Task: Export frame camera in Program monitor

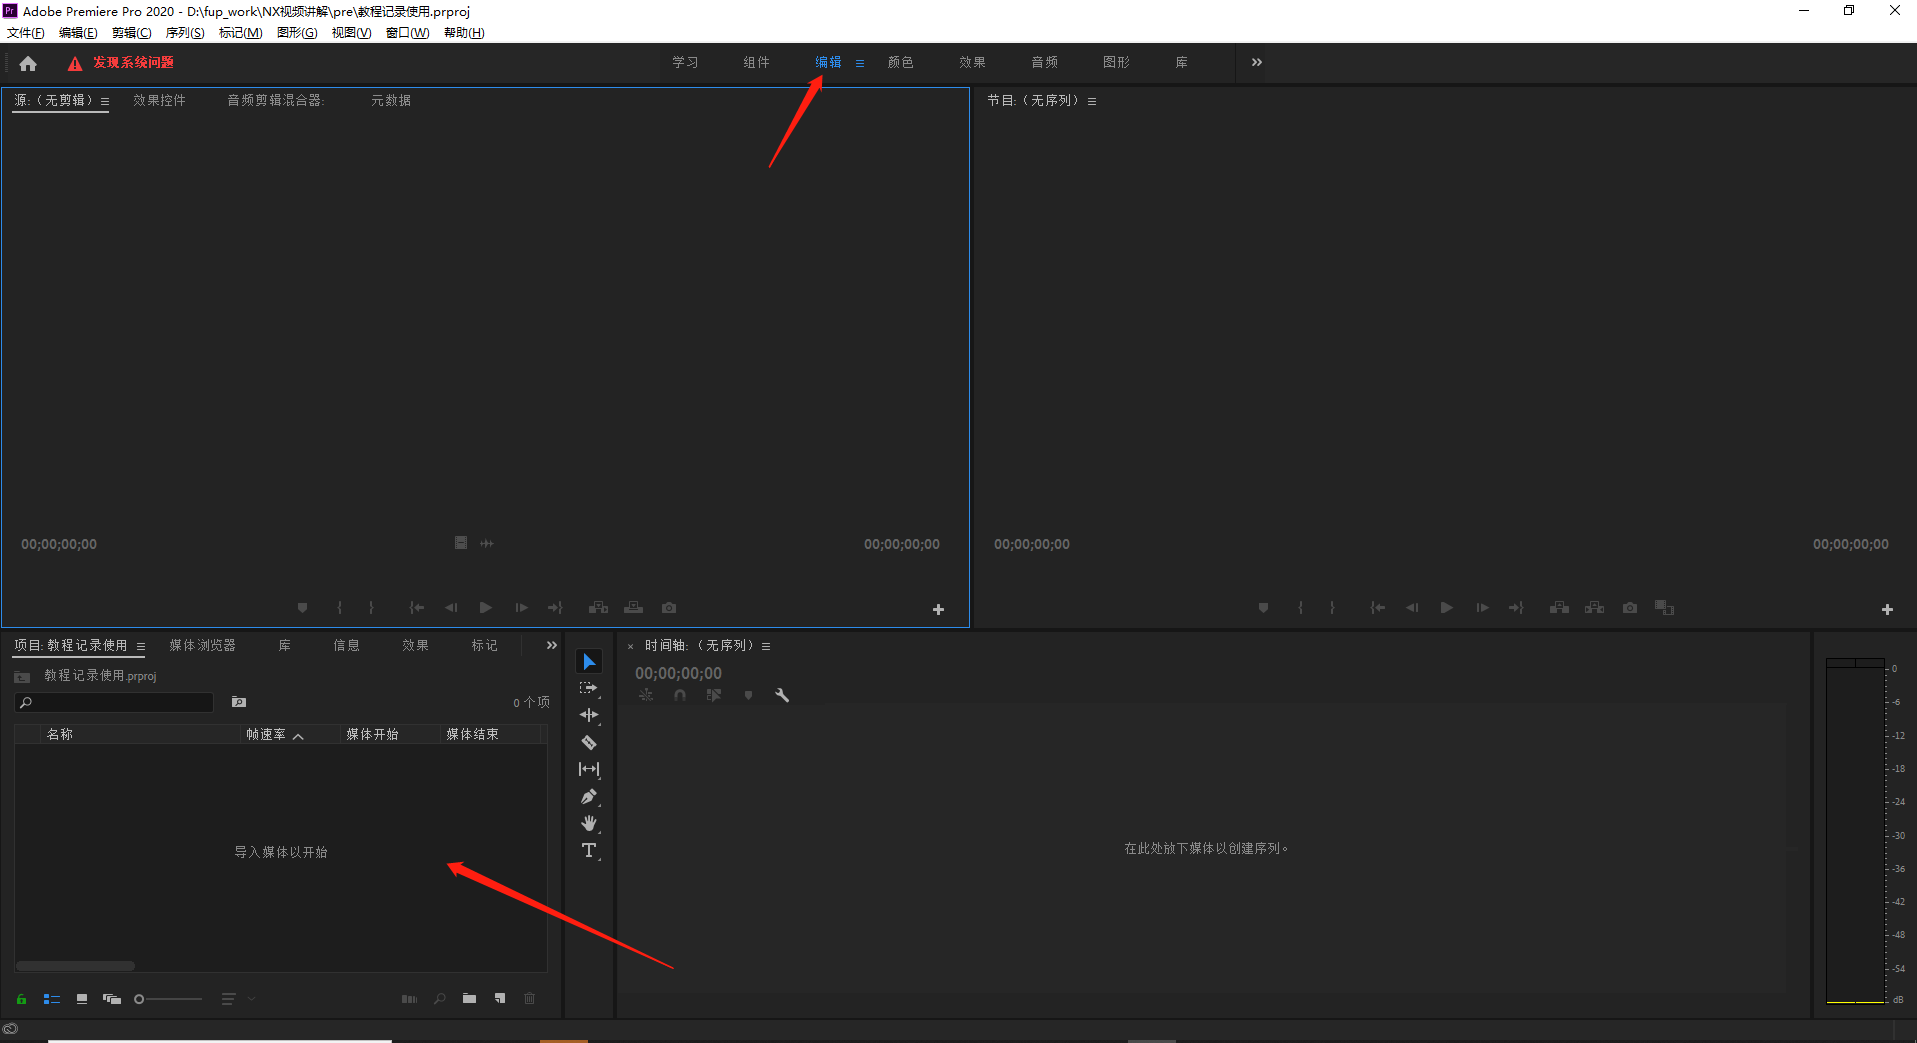Action: pyautogui.click(x=1630, y=608)
